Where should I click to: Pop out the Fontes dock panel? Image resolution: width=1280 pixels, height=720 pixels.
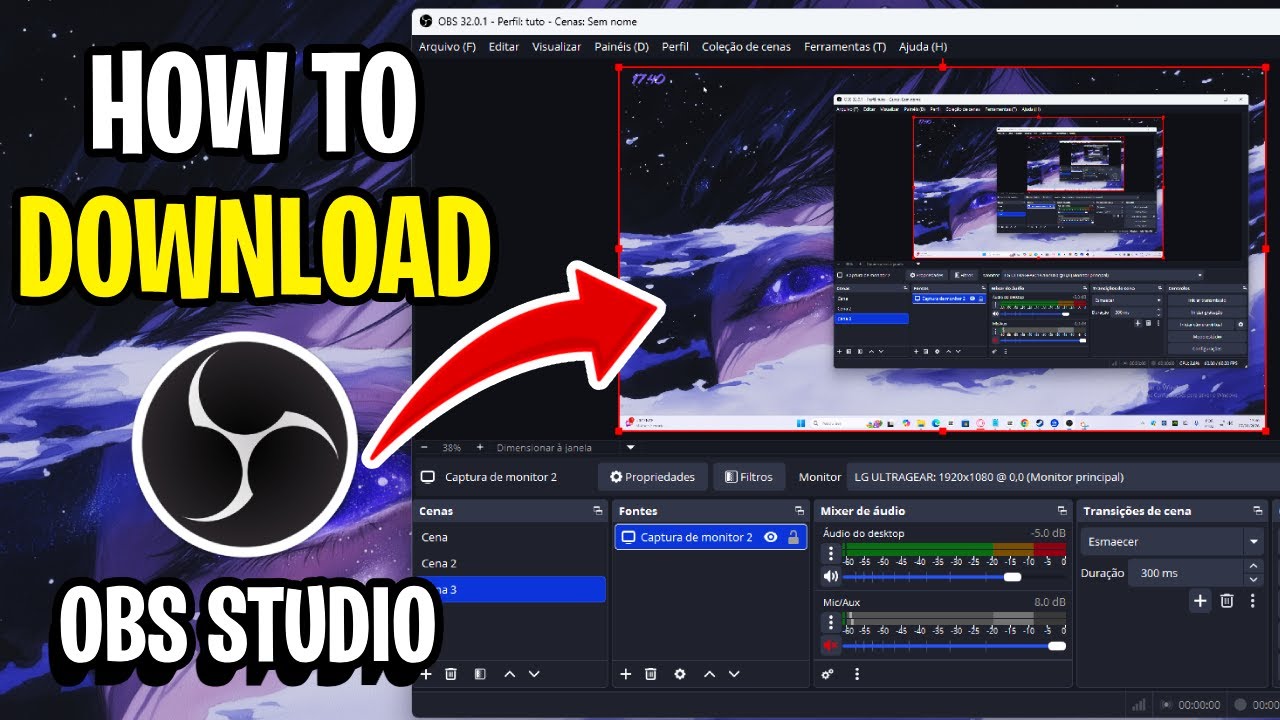(x=799, y=511)
